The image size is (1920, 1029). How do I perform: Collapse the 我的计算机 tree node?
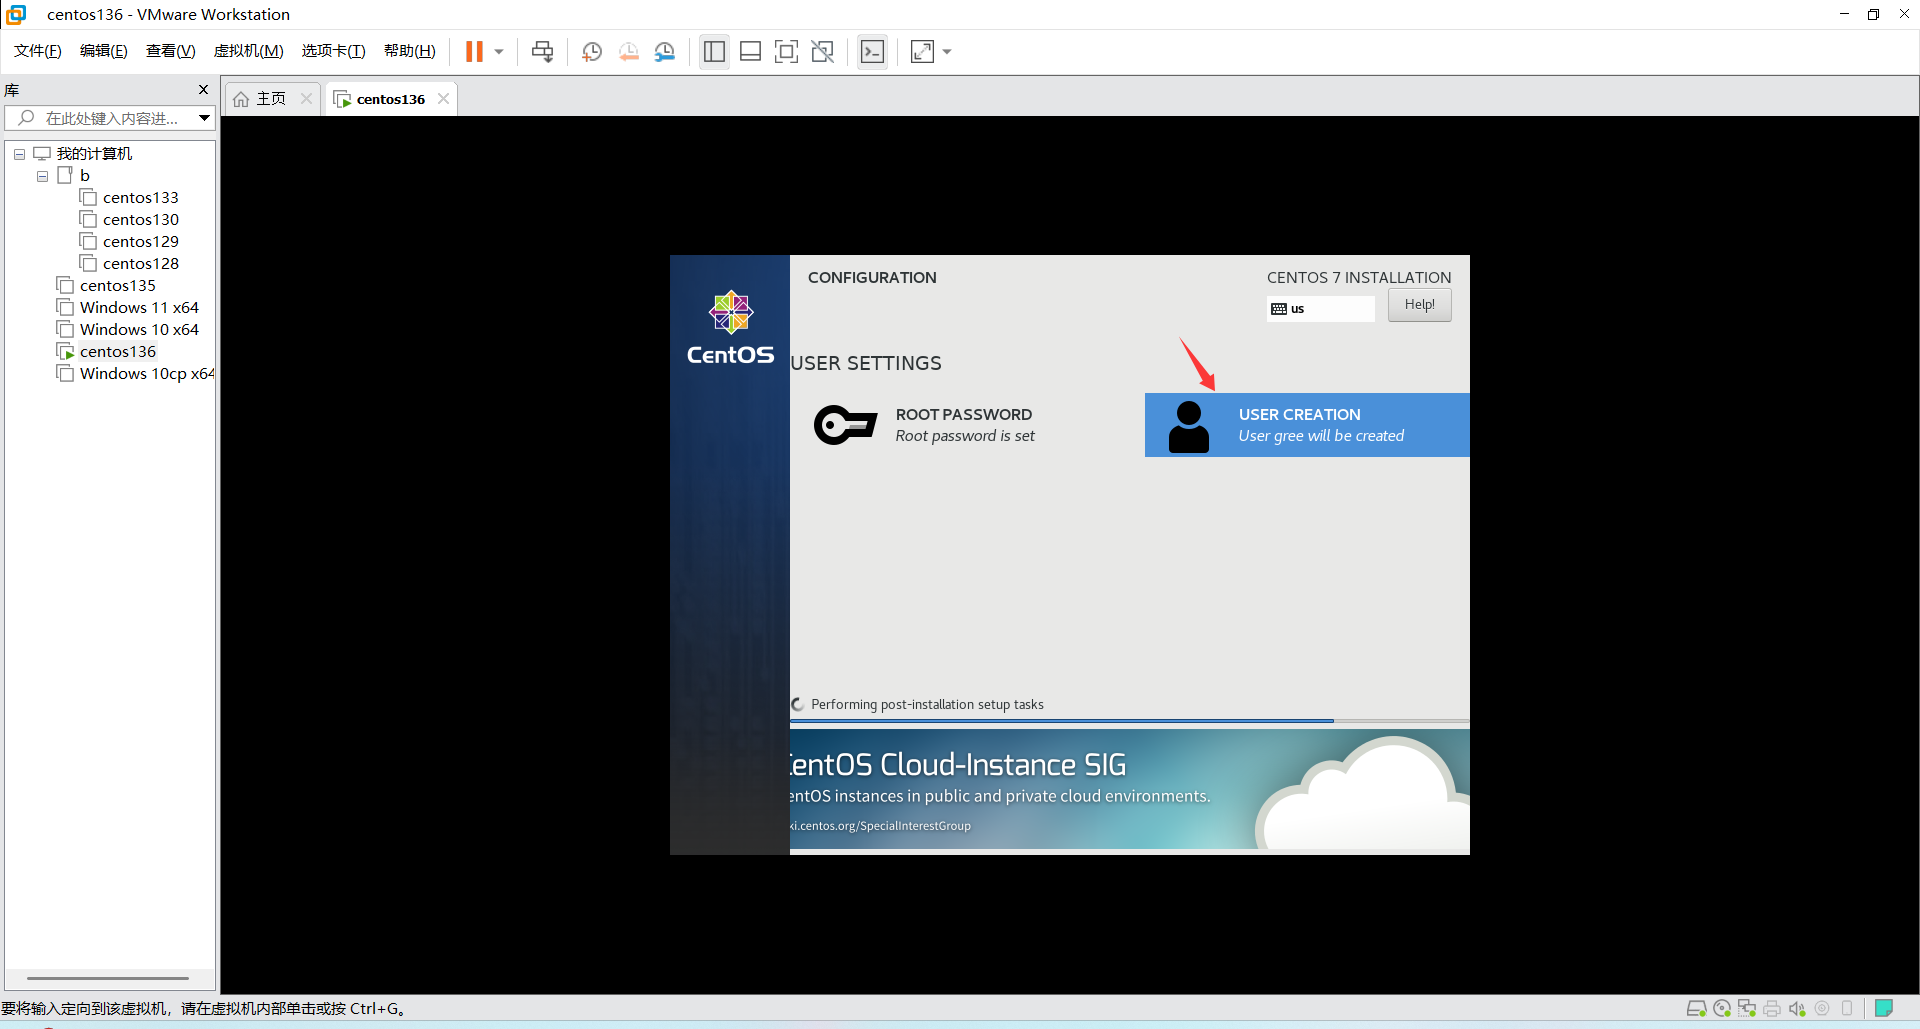click(19, 154)
